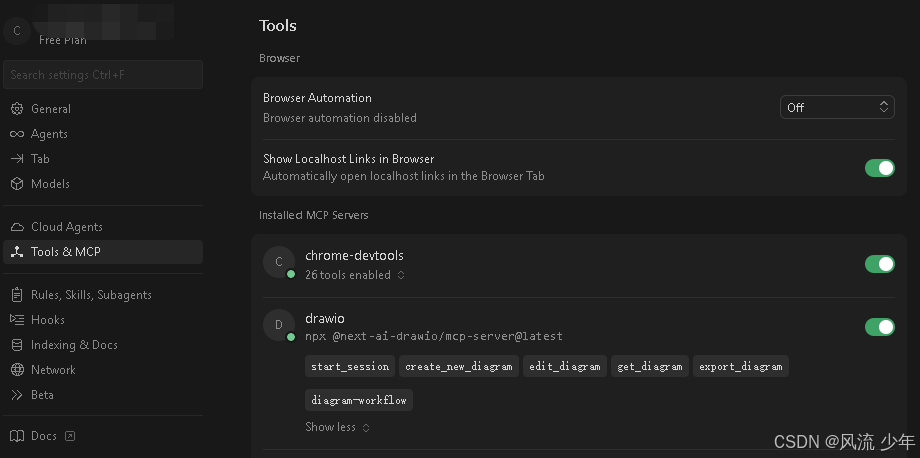This screenshot has width=920, height=458.
Task: Go to Indexing & Docs section
Action: pos(74,345)
